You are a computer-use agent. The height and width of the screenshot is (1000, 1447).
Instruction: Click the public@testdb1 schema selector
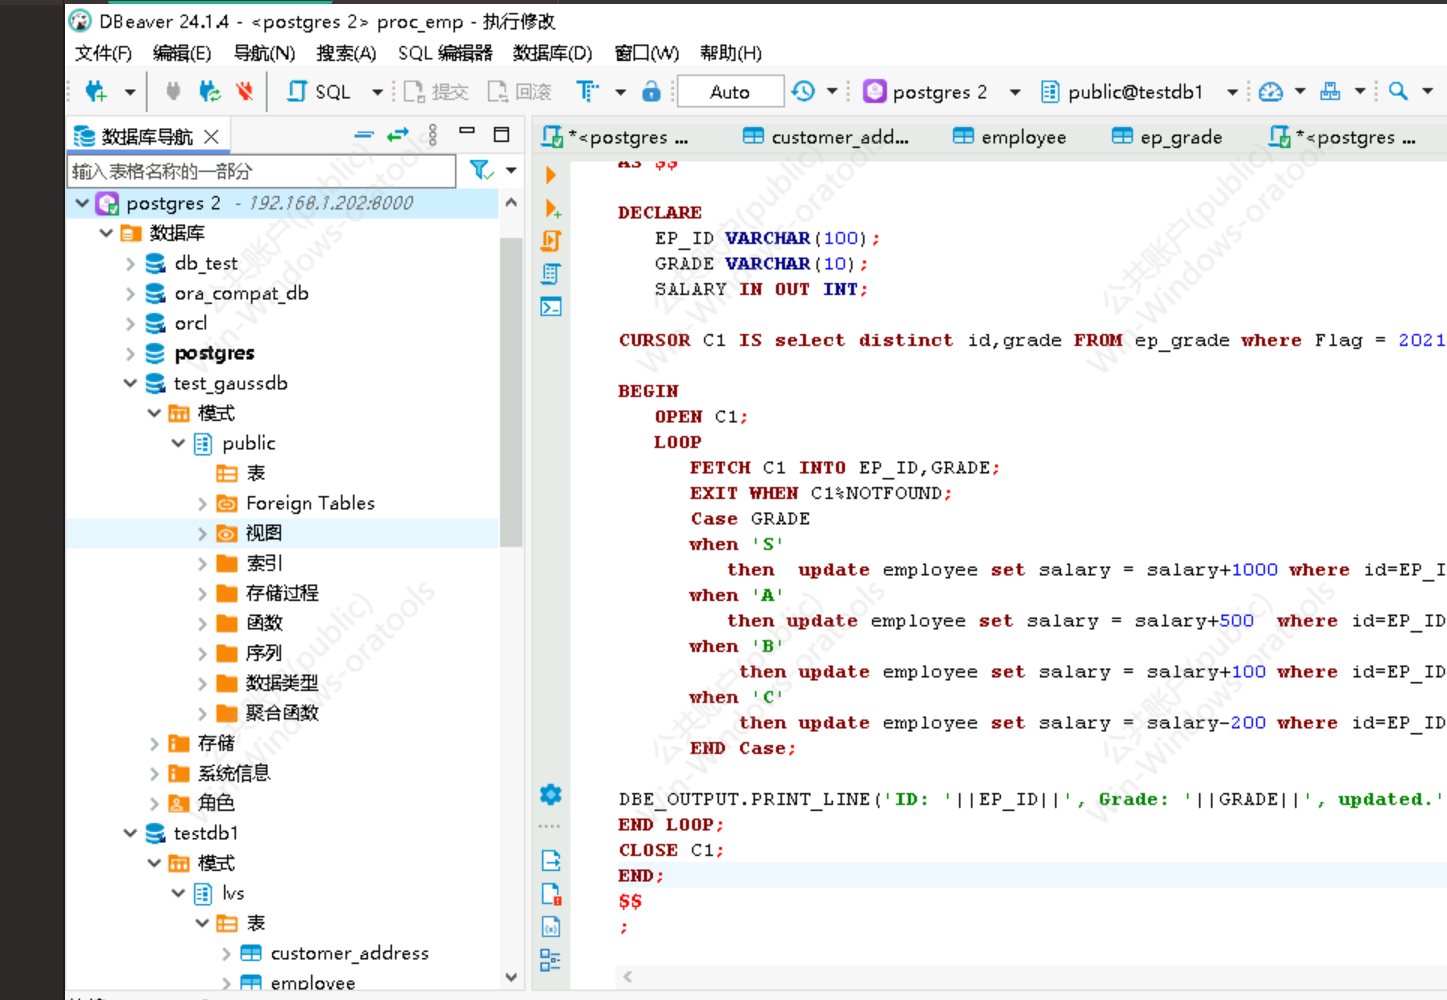click(x=1134, y=92)
